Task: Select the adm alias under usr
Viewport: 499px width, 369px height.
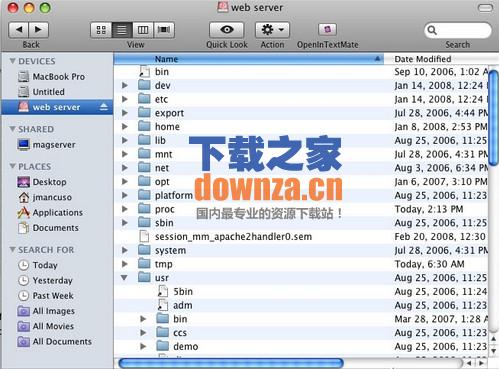Action: click(301, 305)
